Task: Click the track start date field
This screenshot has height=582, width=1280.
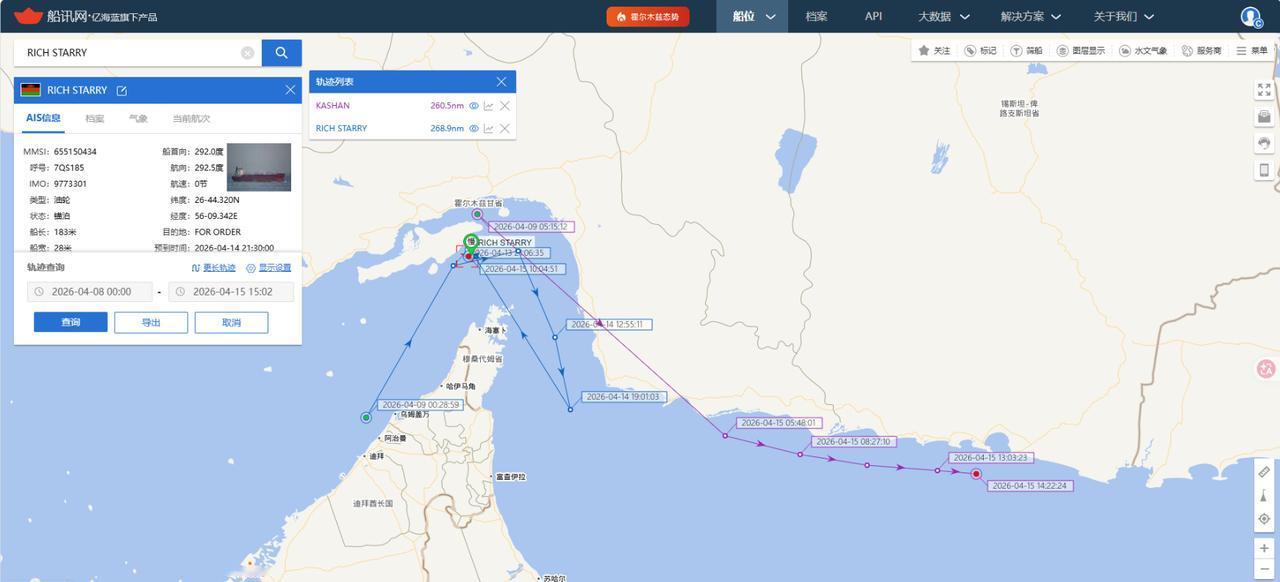Action: pos(89,292)
